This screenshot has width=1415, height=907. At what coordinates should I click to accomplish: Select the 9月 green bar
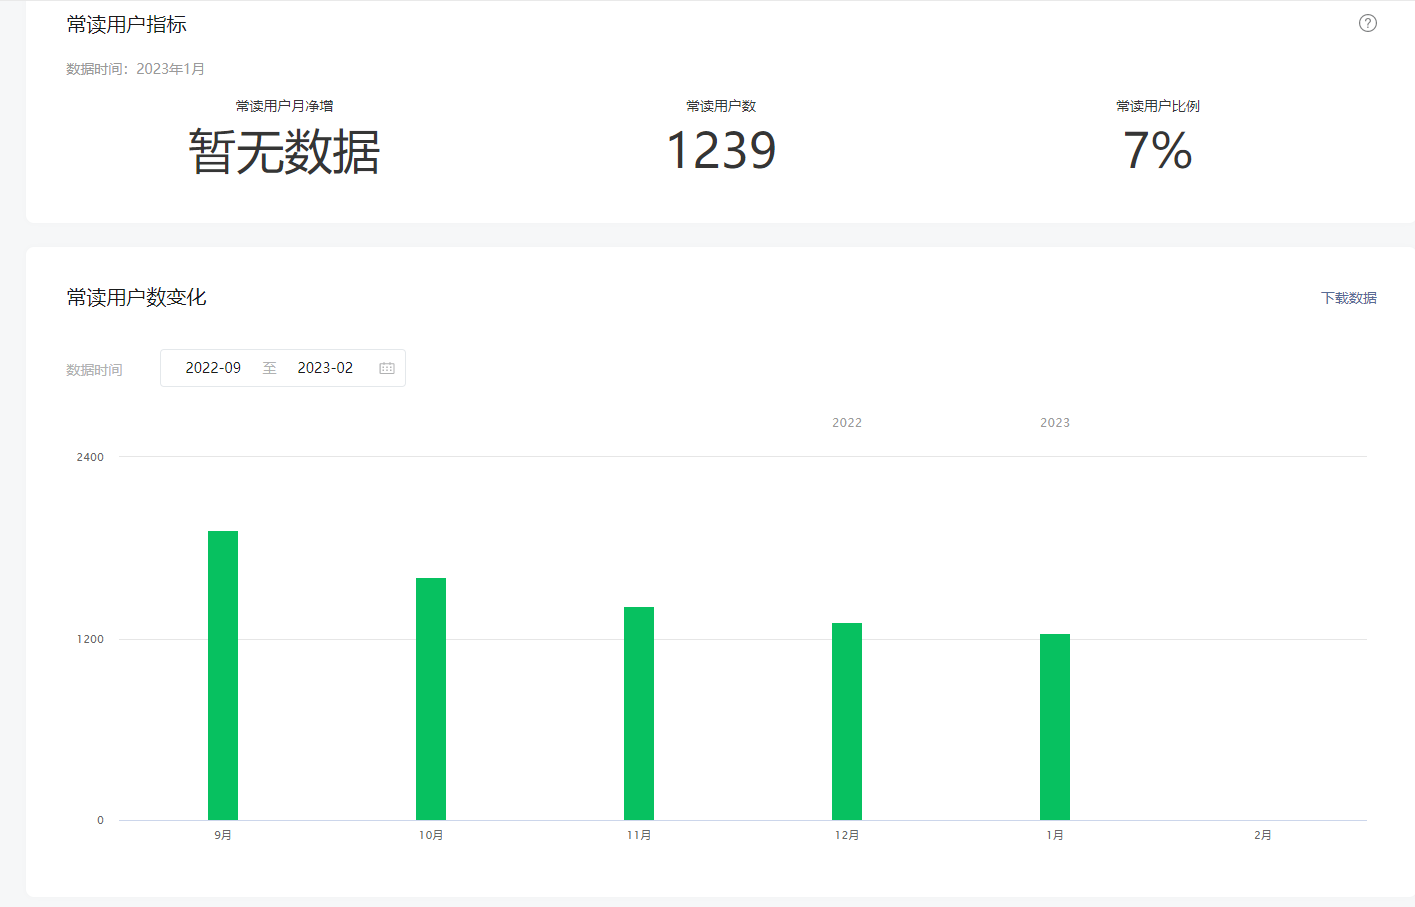pos(223,675)
